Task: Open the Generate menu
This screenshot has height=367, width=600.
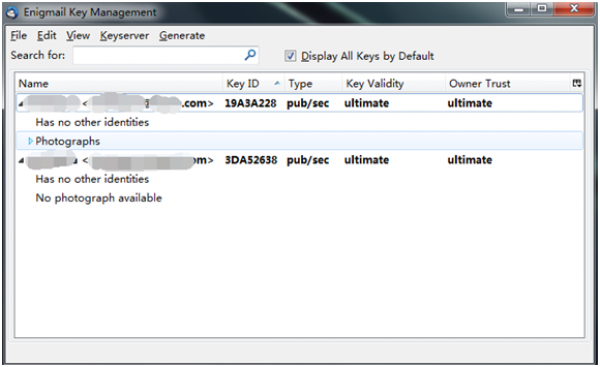Action: click(182, 36)
